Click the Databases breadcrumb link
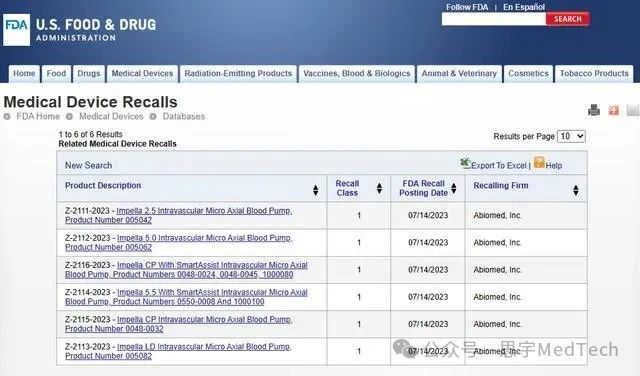The height and width of the screenshot is (376, 640). 184,116
